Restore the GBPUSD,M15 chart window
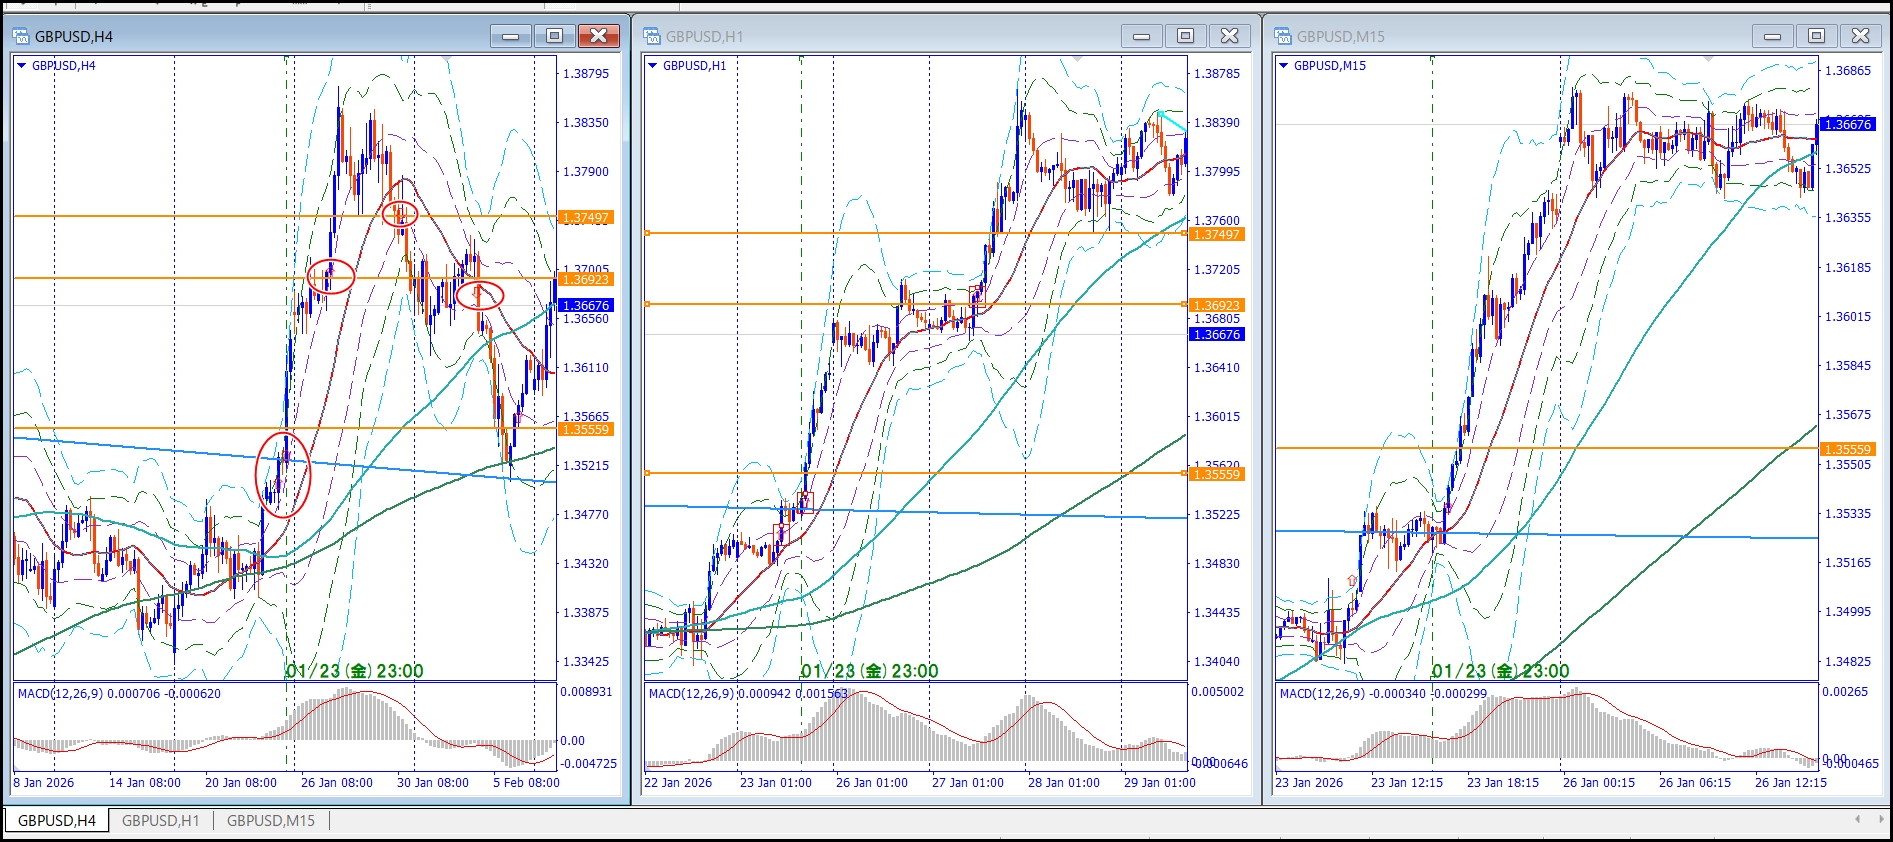The width and height of the screenshot is (1893, 842). pos(1816,37)
